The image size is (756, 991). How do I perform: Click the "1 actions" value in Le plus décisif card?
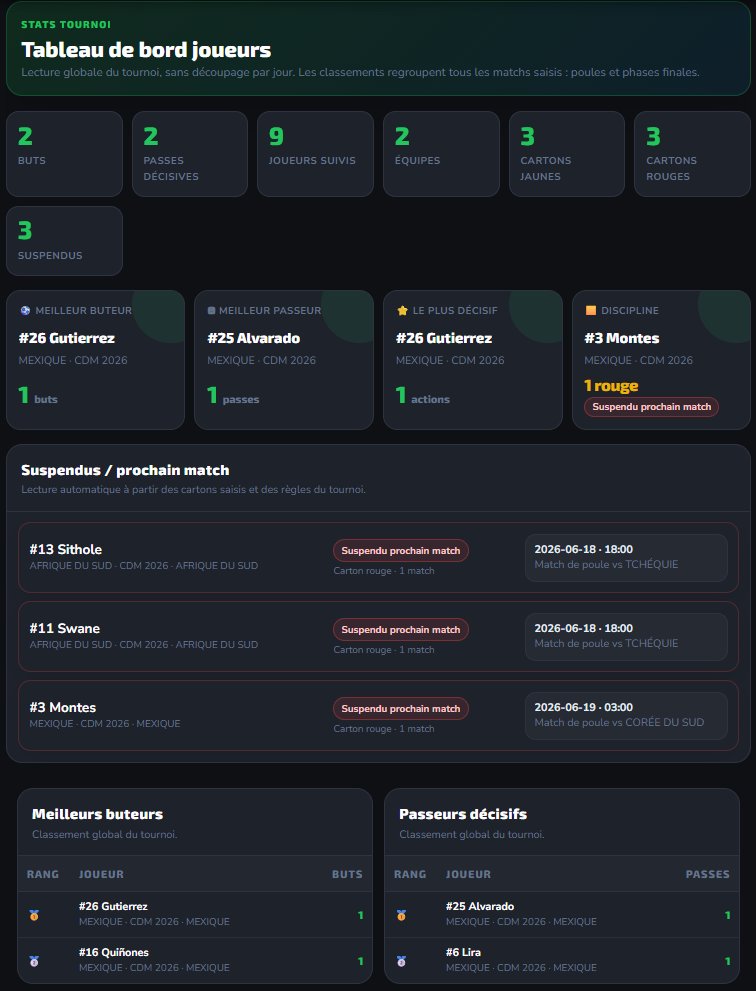[423, 396]
